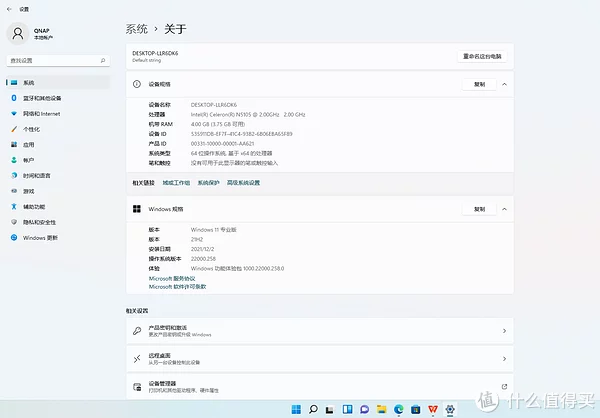600x418 pixels.
Task: Open 网络和 Internet settings
Action: (x=58, y=114)
